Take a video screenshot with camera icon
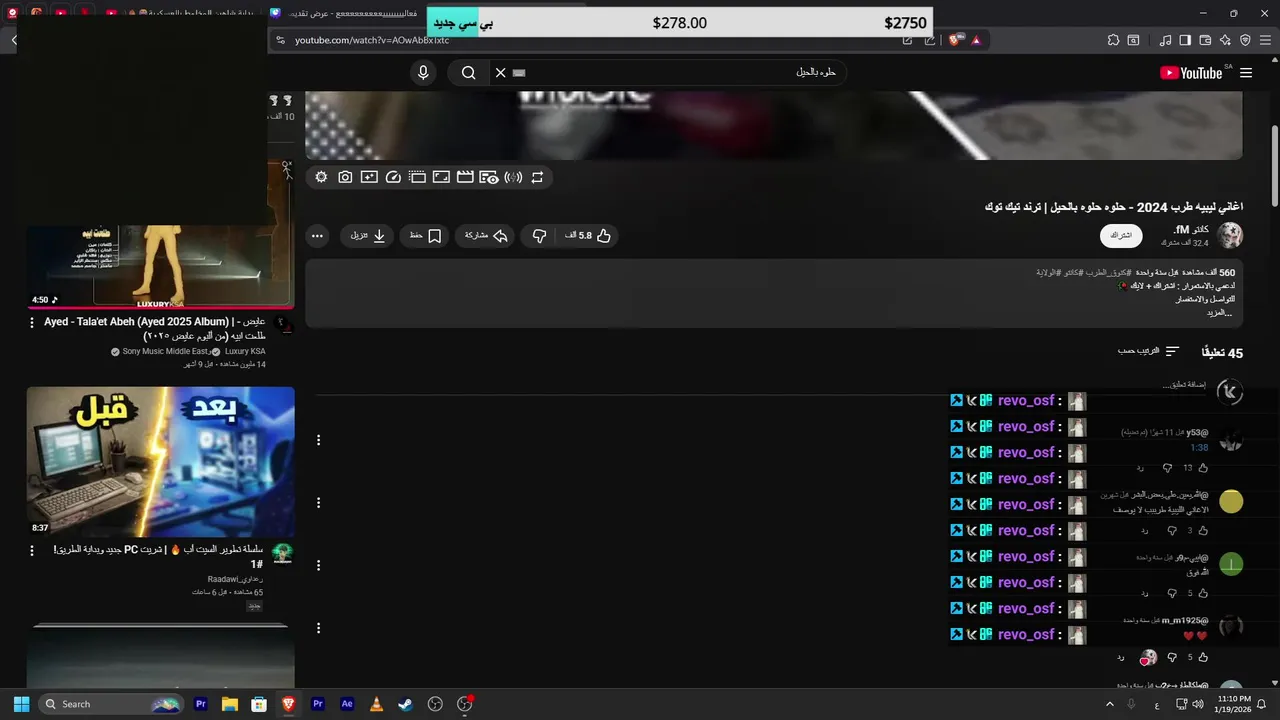The width and height of the screenshot is (1280, 720). 345,177
